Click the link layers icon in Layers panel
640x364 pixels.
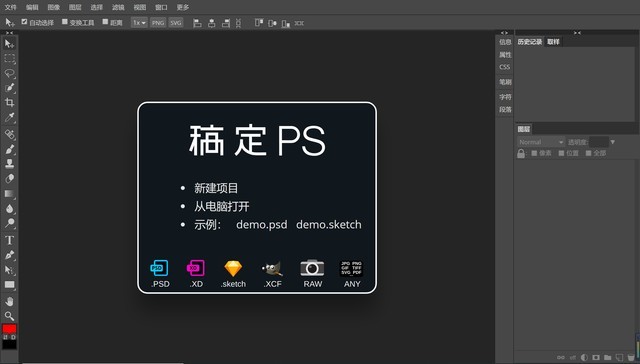click(561, 357)
